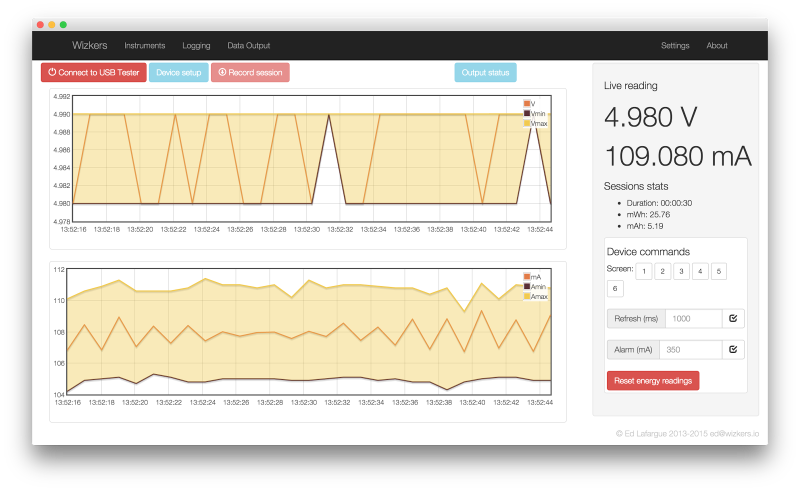
Task: Confirm refresh rate with check icon
Action: [x=733, y=318]
